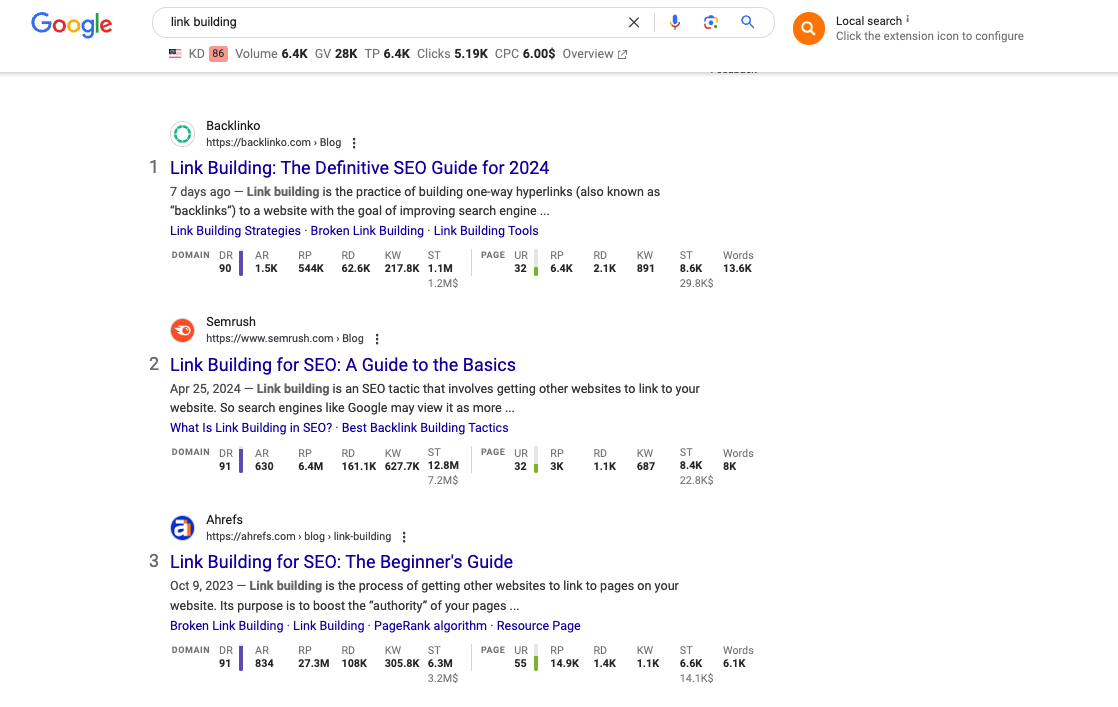
Task: Click the Ahrefs favicon
Action: (x=183, y=527)
